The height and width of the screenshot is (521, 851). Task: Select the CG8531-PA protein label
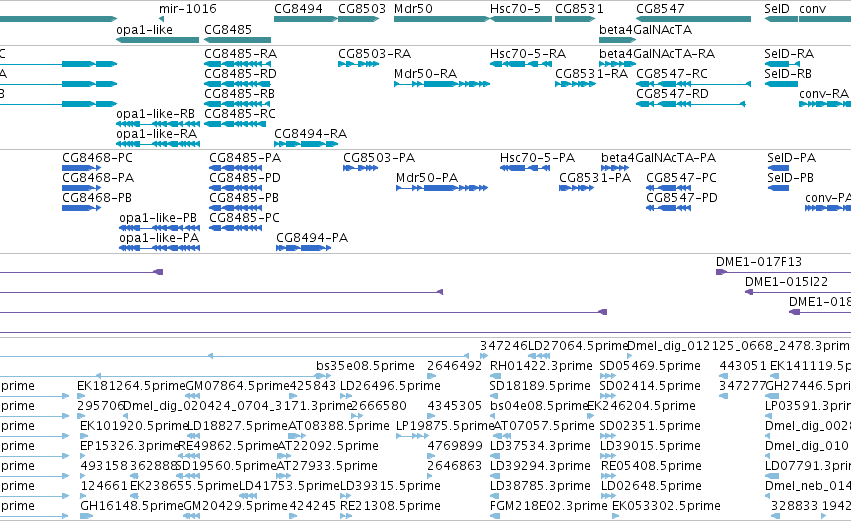(x=595, y=178)
